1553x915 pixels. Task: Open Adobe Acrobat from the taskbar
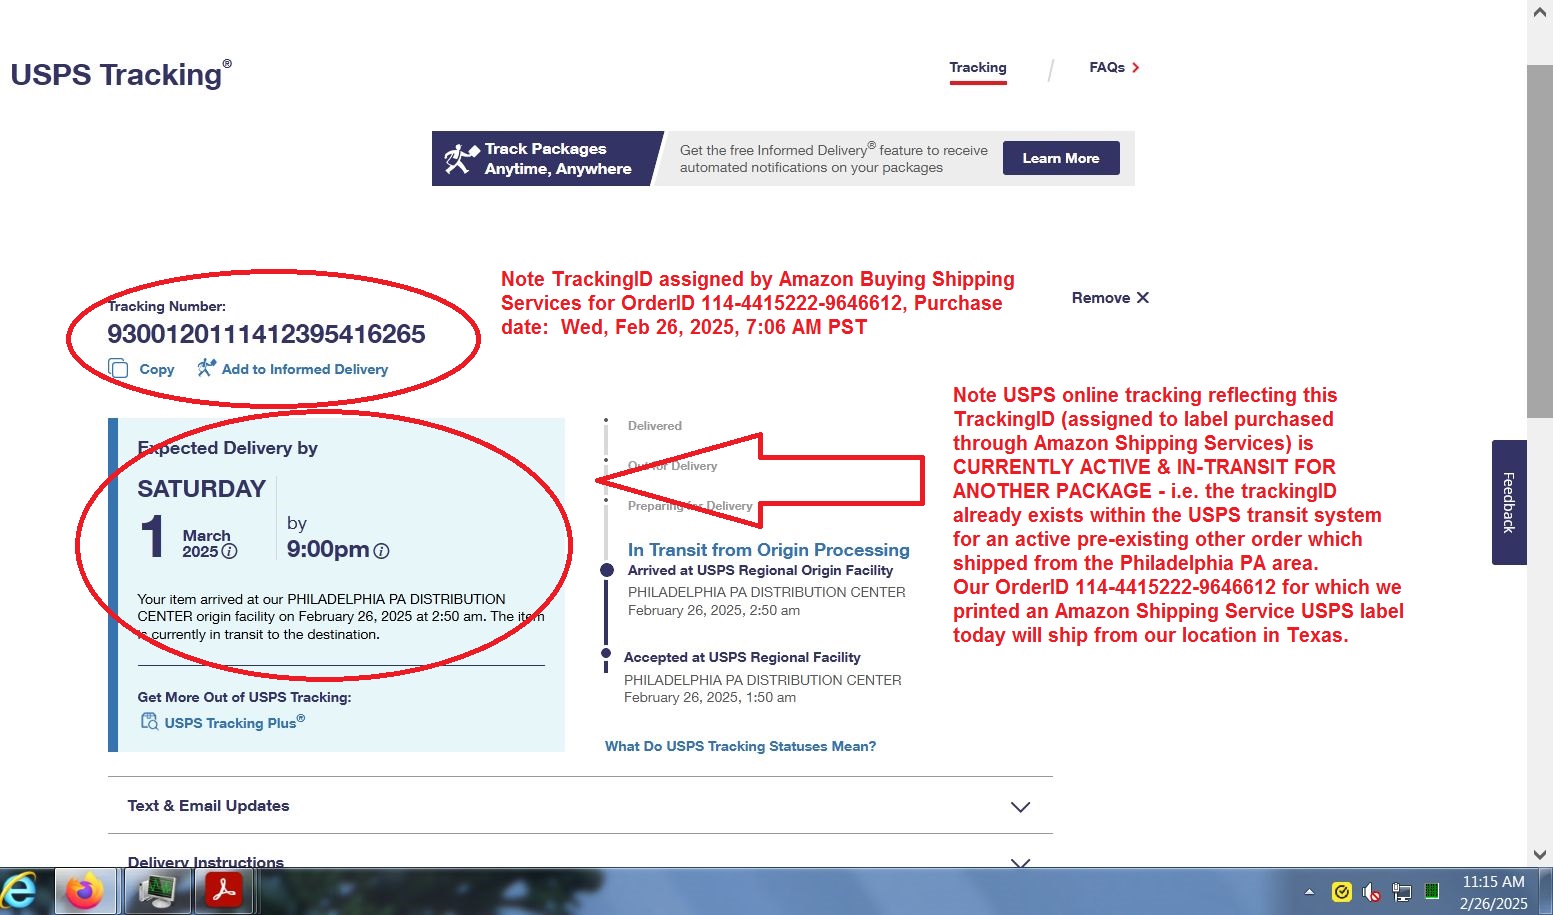(224, 890)
